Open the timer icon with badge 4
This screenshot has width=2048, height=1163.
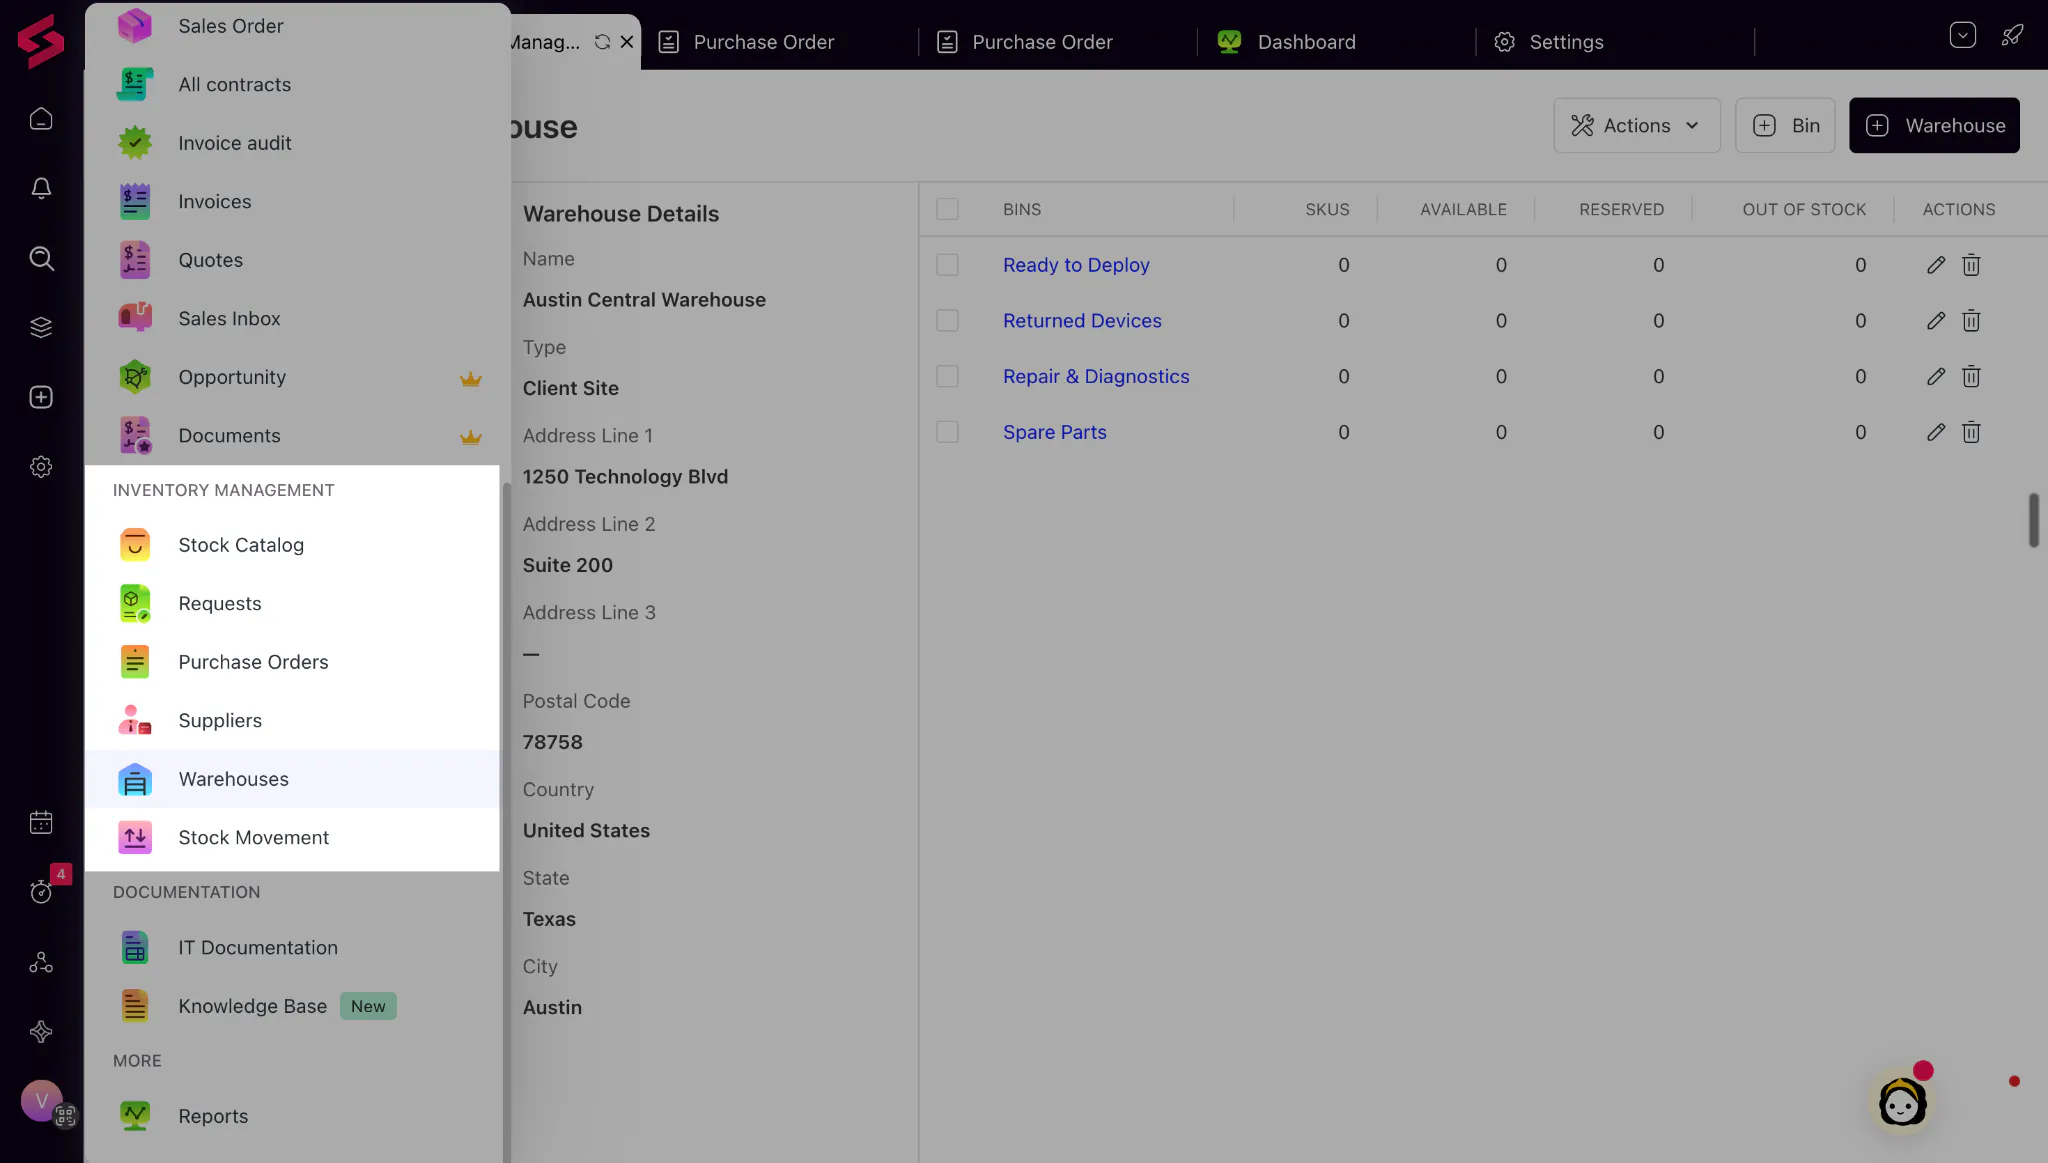pyautogui.click(x=41, y=891)
